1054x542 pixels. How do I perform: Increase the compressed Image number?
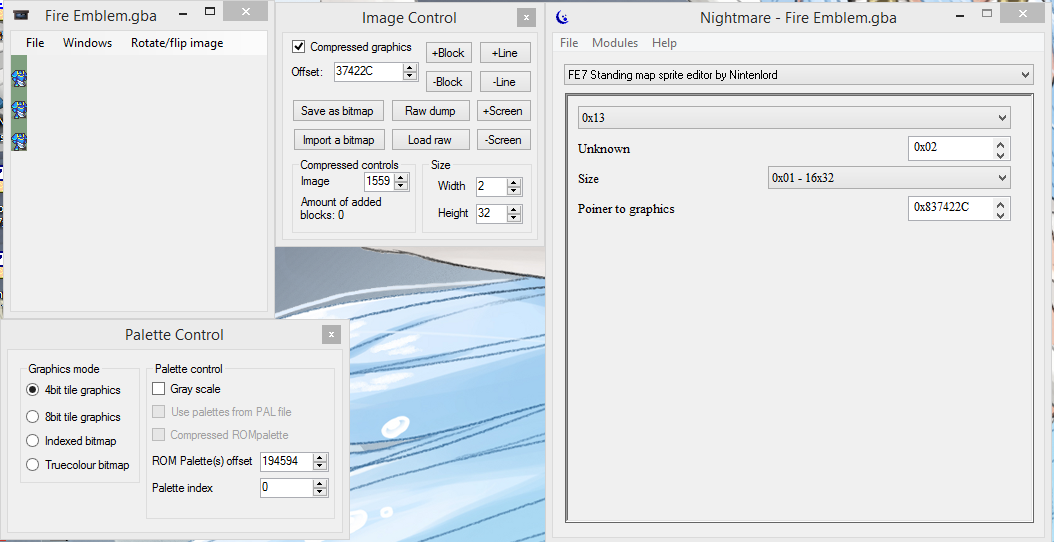click(401, 178)
